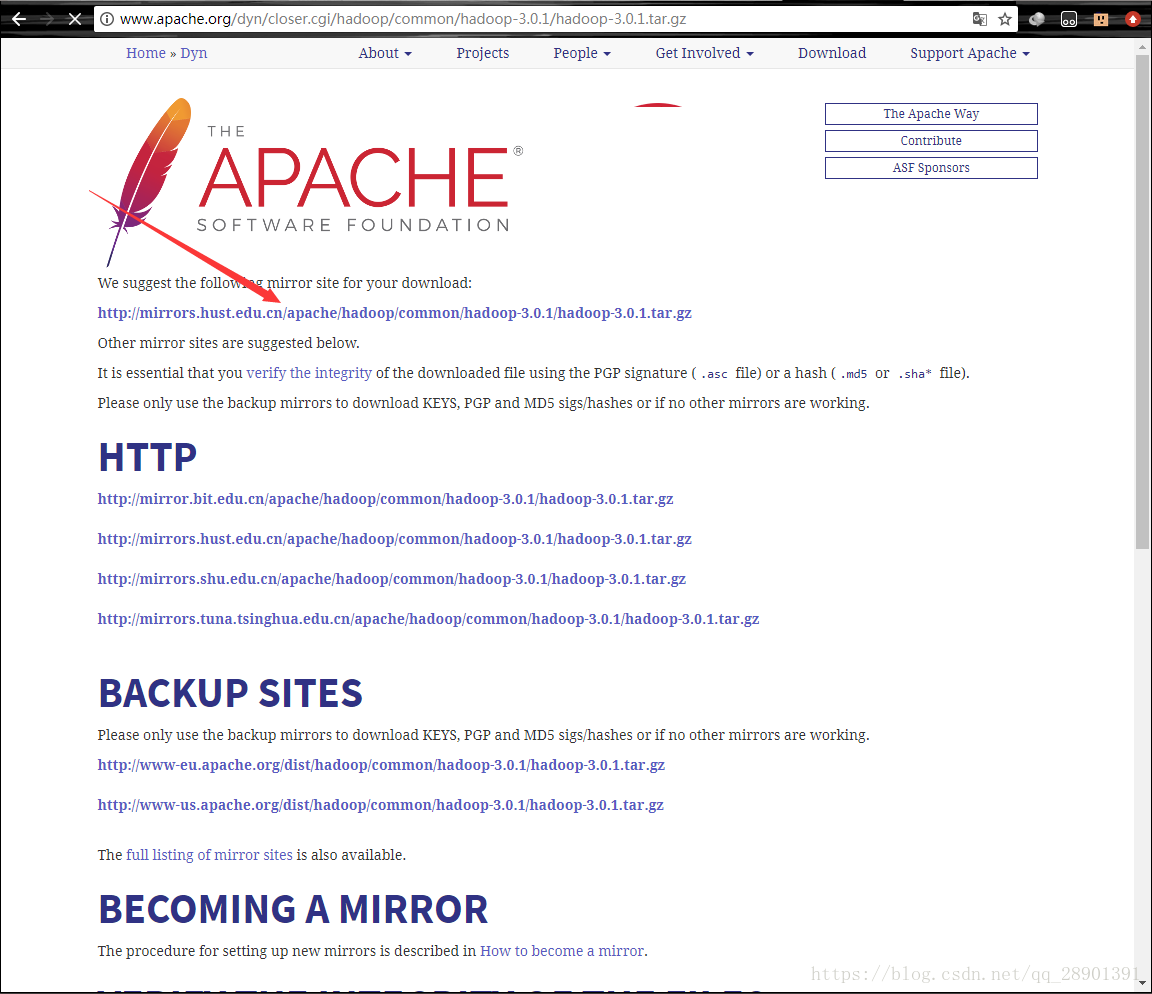
Task: Click the browser forward arrow
Action: click(x=47, y=19)
